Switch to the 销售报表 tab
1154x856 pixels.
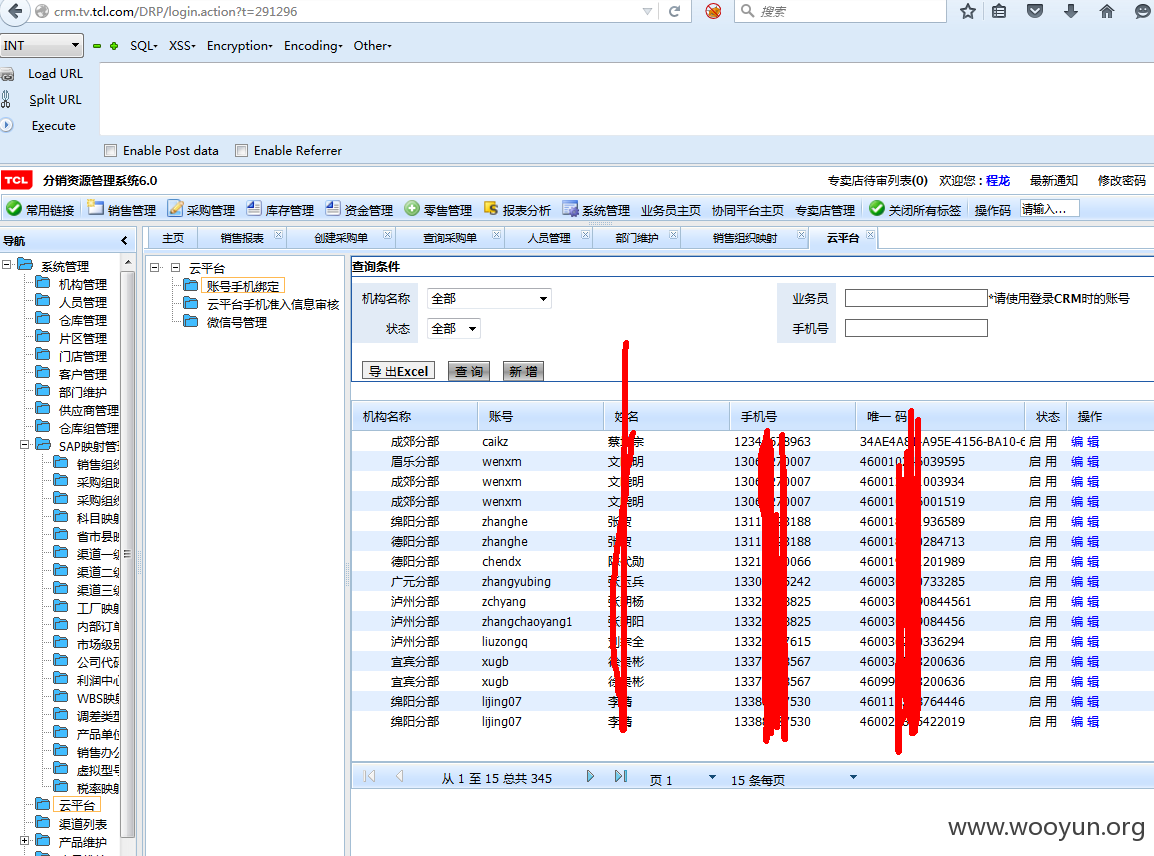(x=242, y=238)
